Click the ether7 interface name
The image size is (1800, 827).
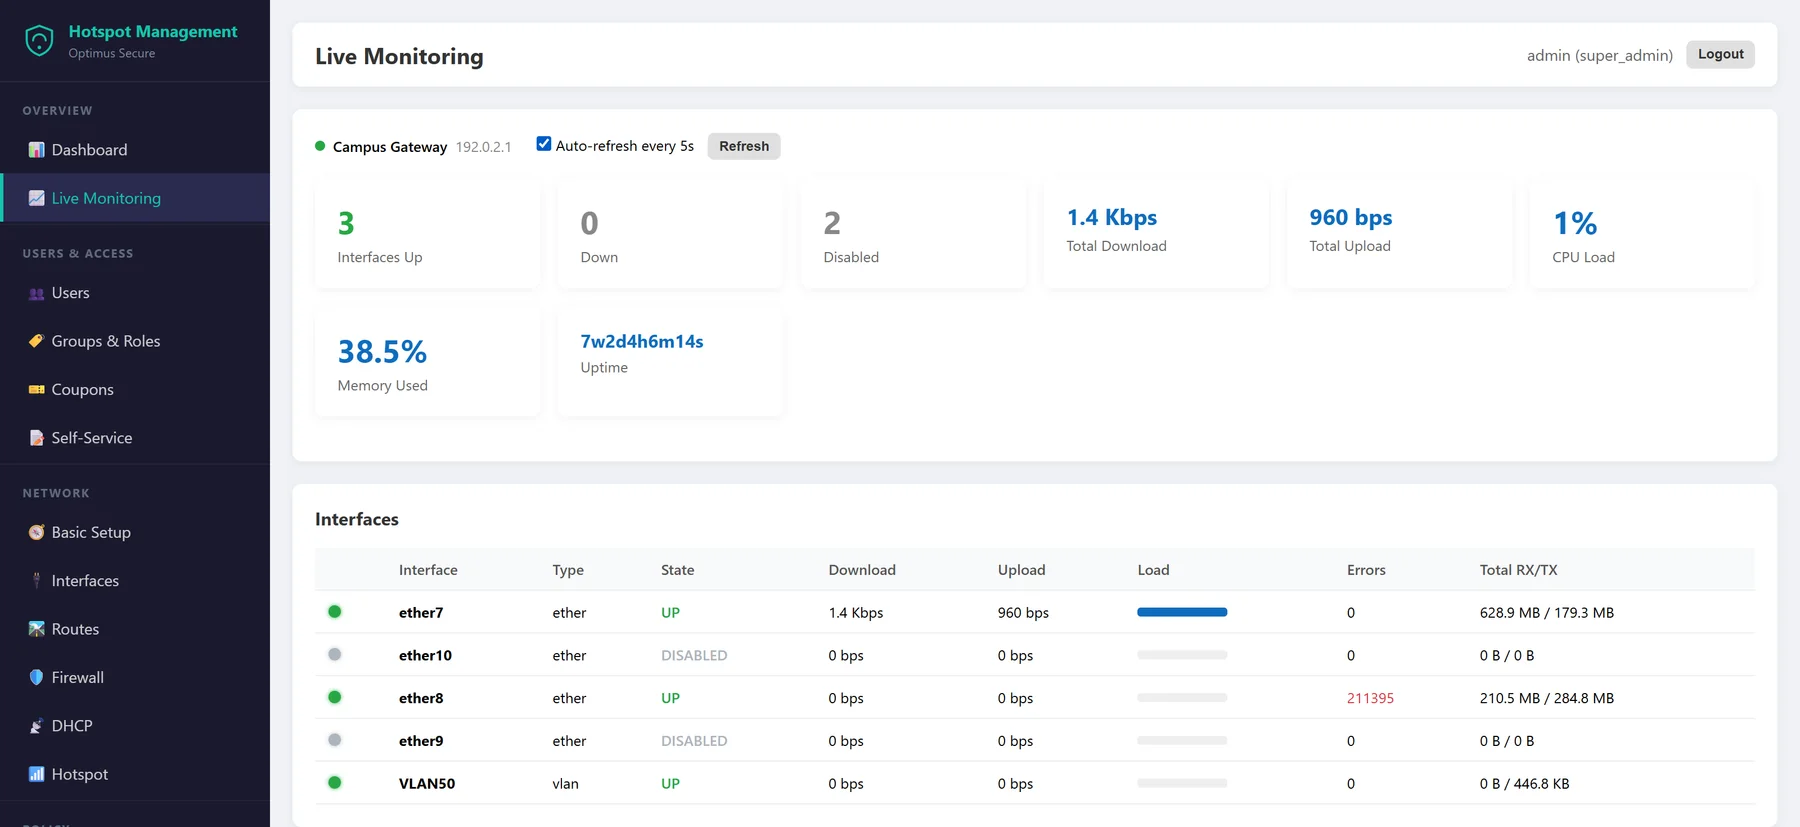point(421,612)
